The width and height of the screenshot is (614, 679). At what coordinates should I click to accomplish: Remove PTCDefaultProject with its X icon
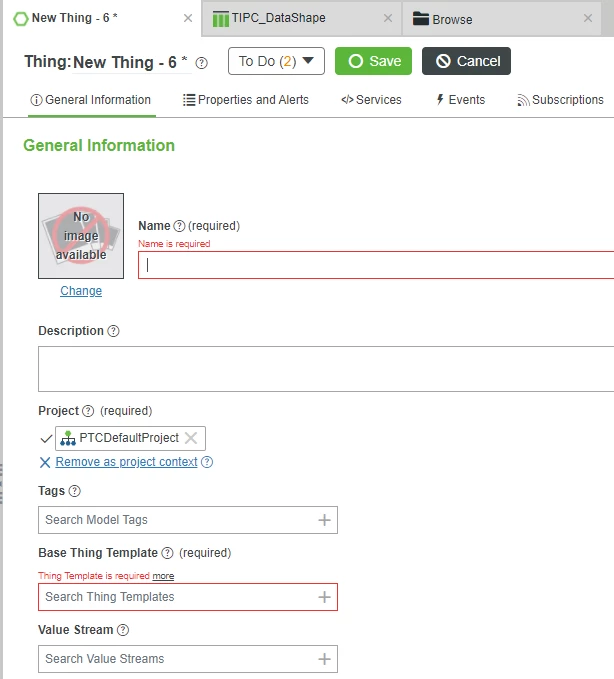point(191,438)
